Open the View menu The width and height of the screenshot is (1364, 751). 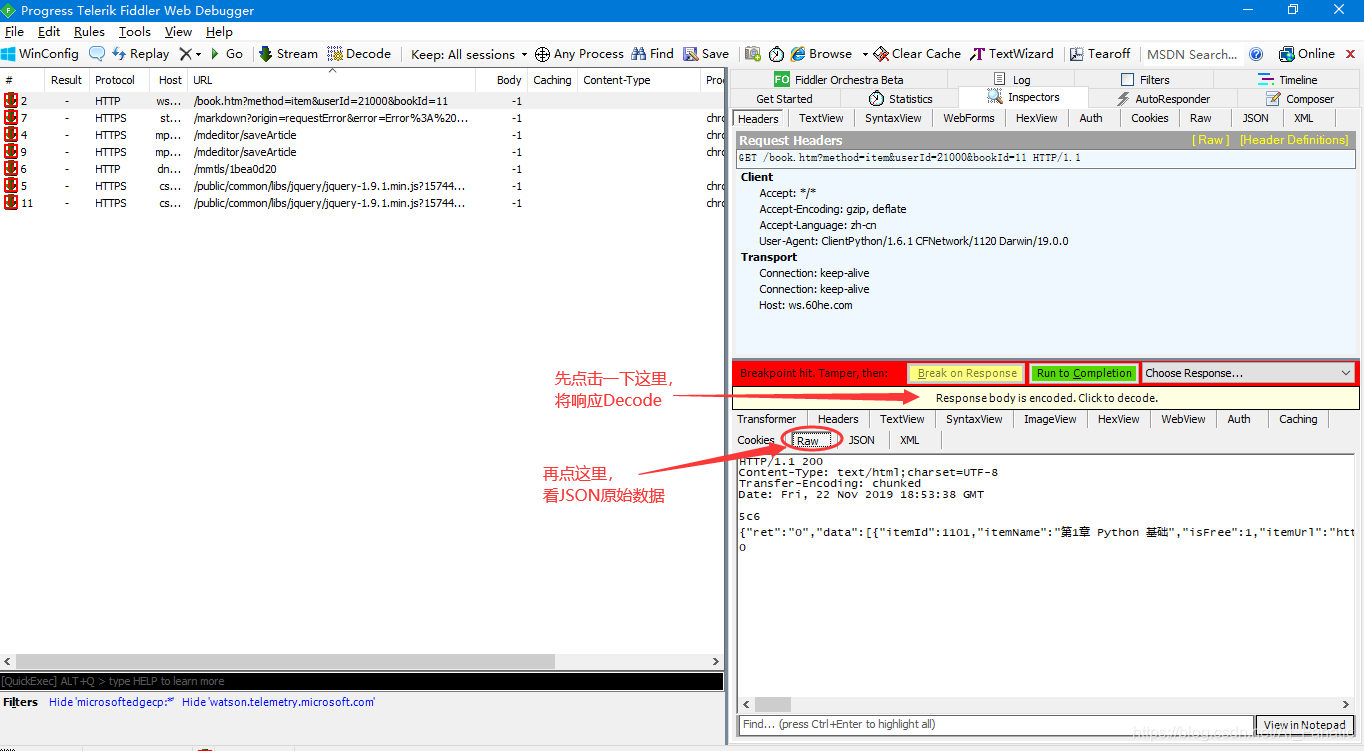coord(178,32)
